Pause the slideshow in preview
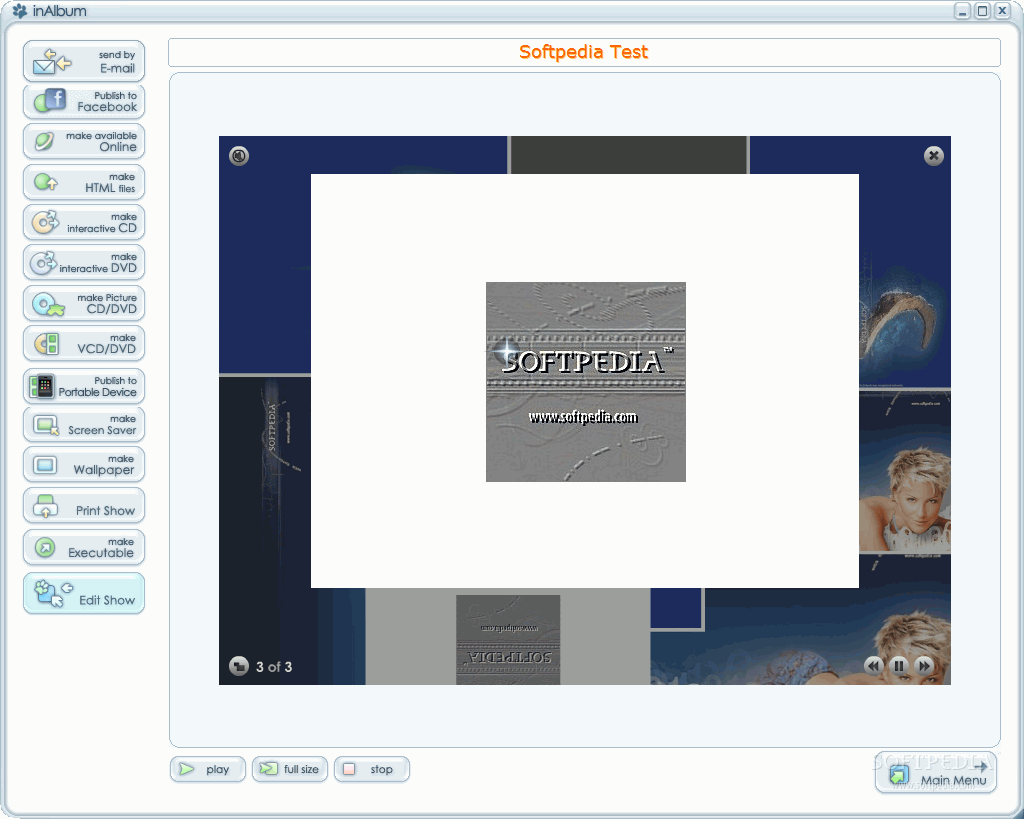The width and height of the screenshot is (1024, 819). click(x=899, y=666)
